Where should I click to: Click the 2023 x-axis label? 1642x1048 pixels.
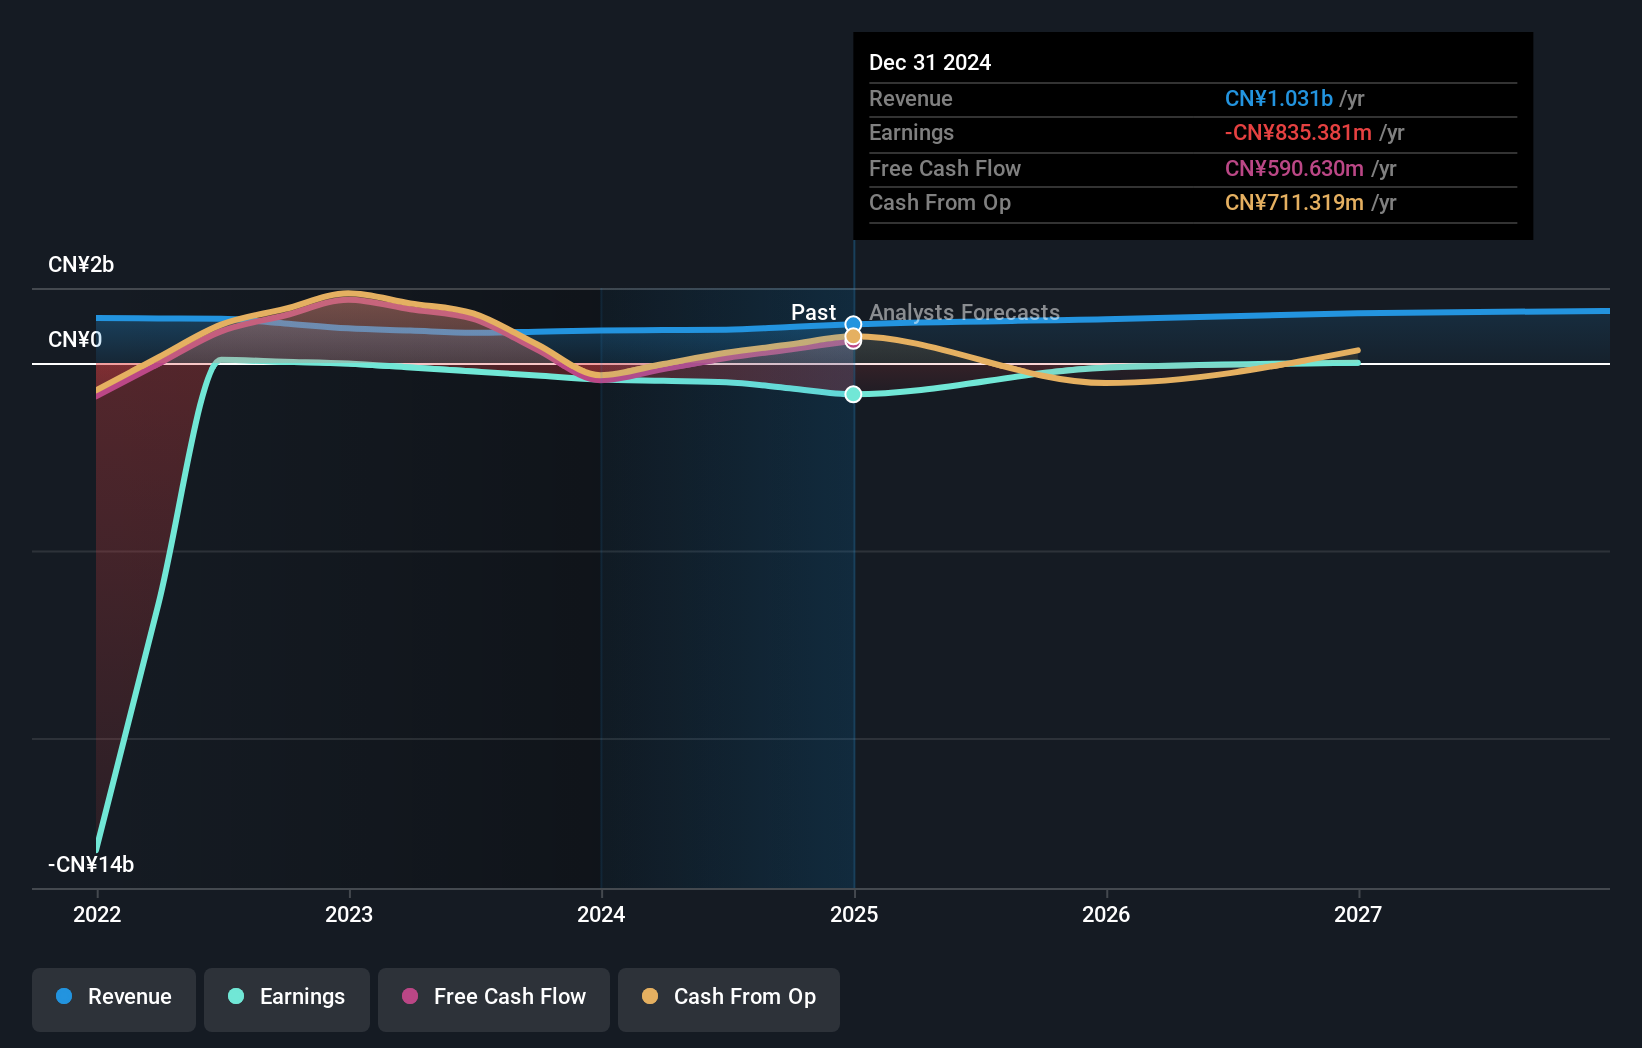coord(349,915)
